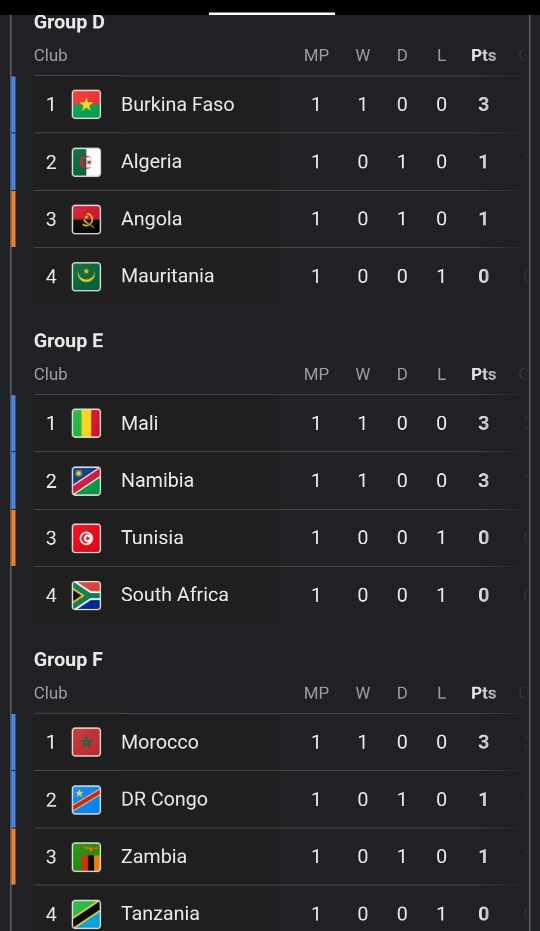This screenshot has height=931, width=540.
Task: Click MP column header in Group E
Action: click(x=316, y=374)
